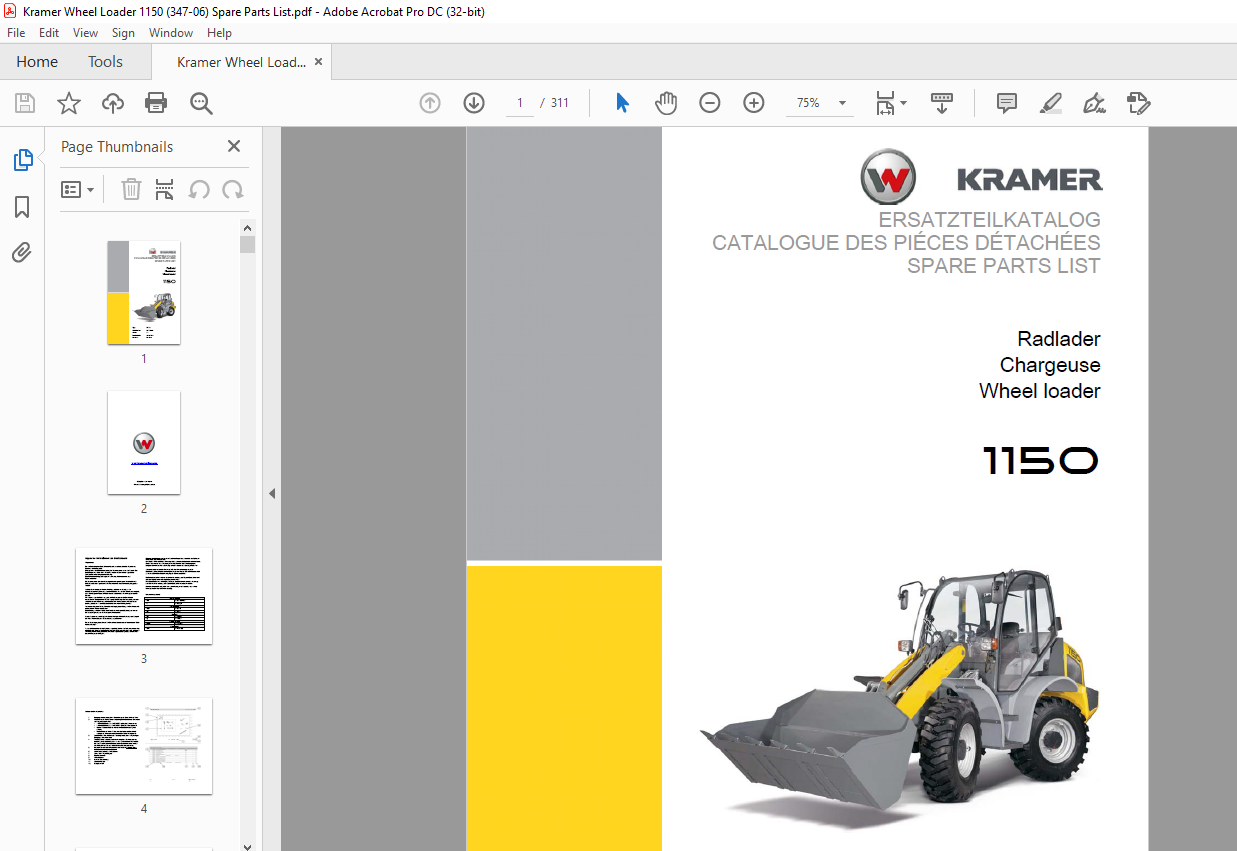Open the Help menu

pyautogui.click(x=219, y=33)
